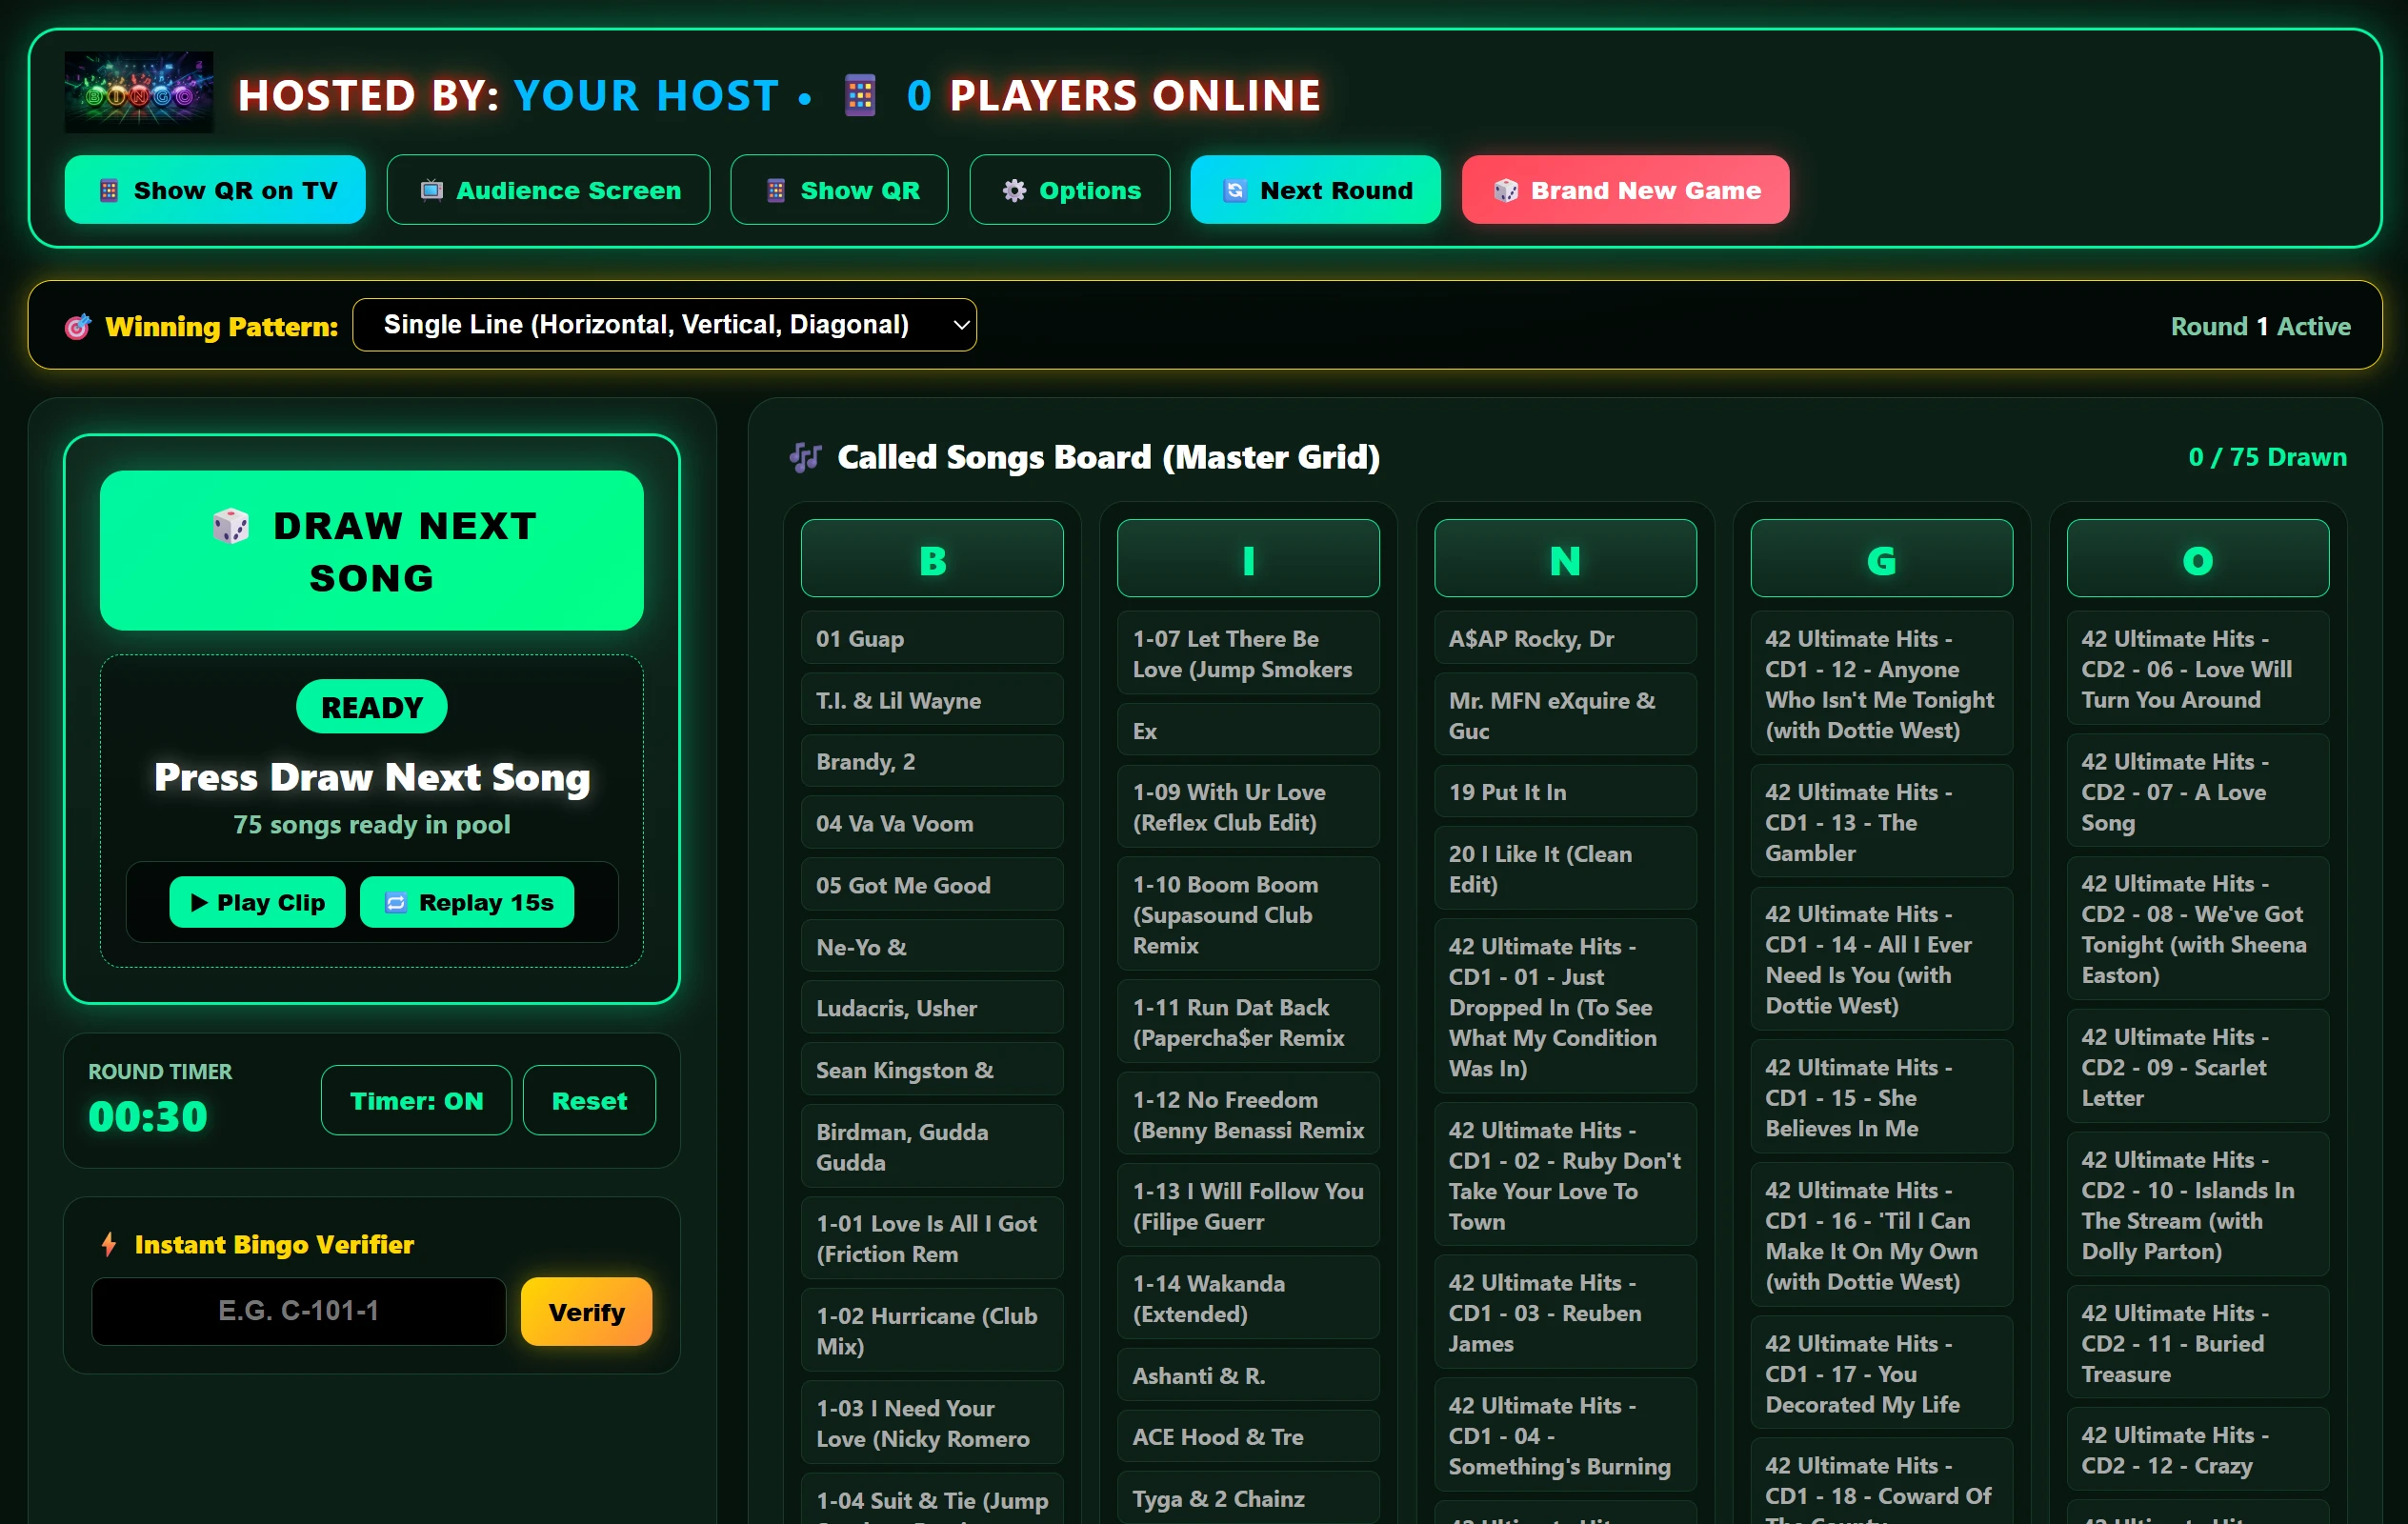The image size is (2408, 1524).
Task: Click the '05 Got Me Good' cell
Action: point(932,885)
